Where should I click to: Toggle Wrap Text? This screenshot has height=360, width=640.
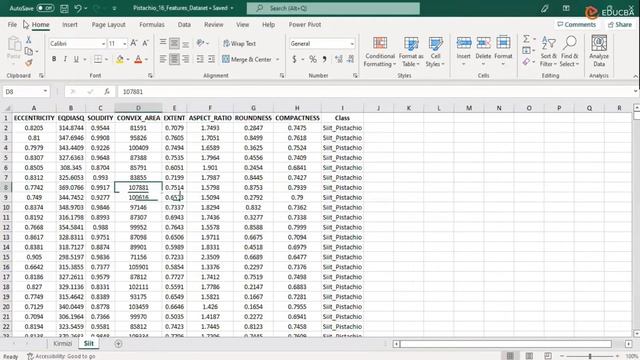click(x=240, y=43)
